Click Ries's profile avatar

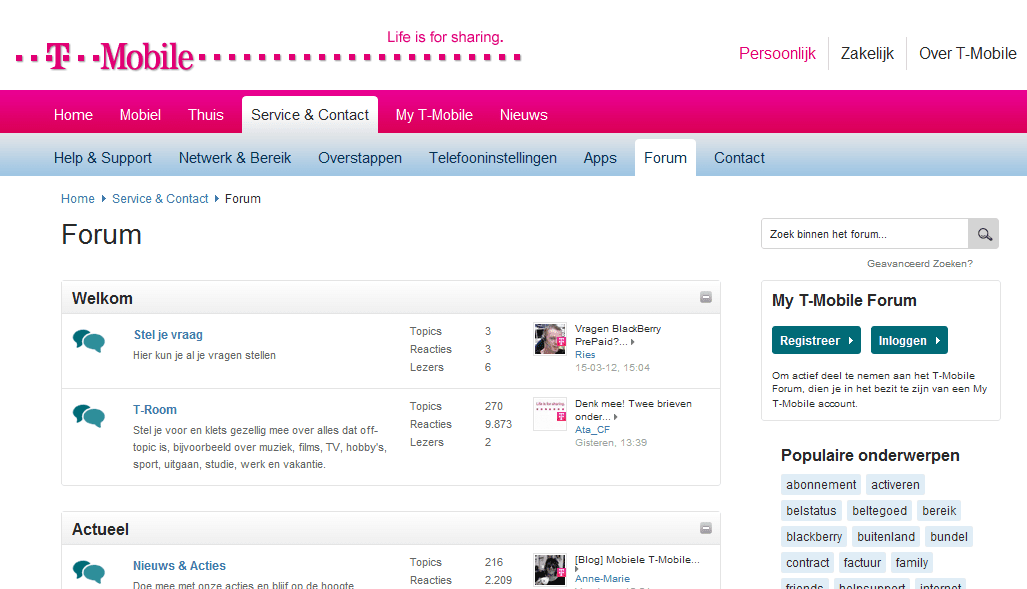coord(550,339)
